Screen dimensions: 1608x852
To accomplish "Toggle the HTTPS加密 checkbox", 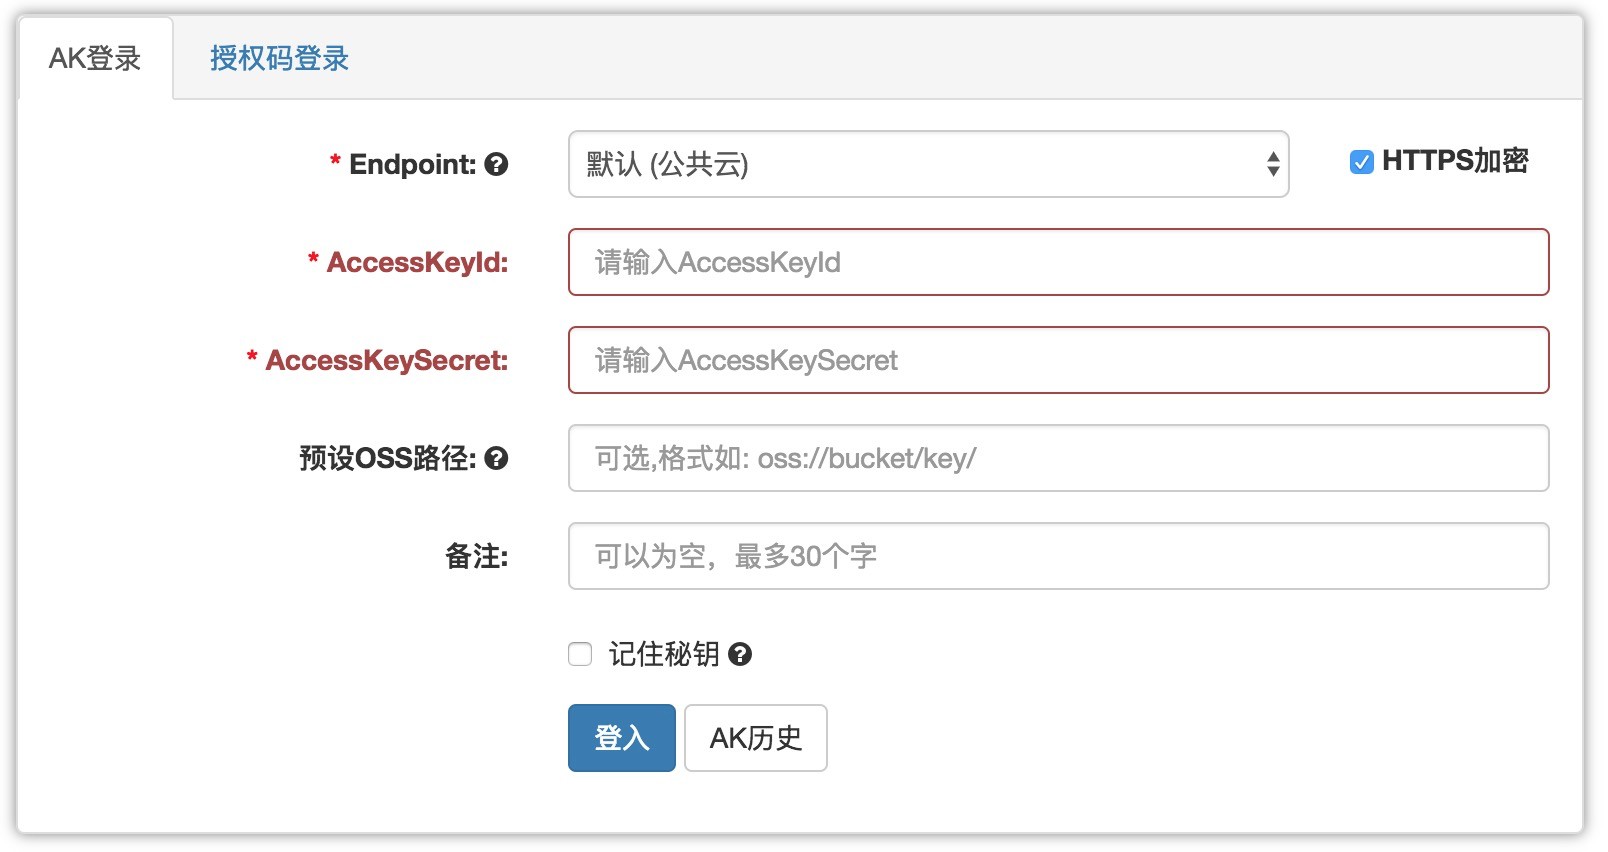I will (1361, 162).
